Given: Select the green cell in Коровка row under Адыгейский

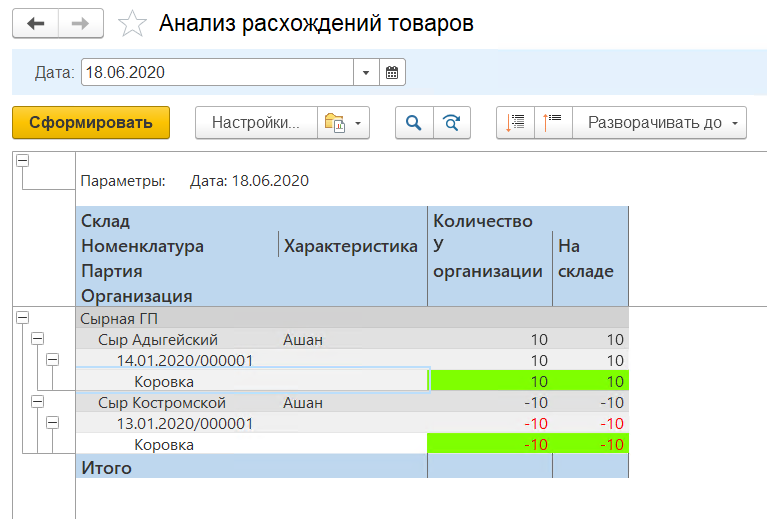Looking at the screenshot, I should pyautogui.click(x=490, y=381).
